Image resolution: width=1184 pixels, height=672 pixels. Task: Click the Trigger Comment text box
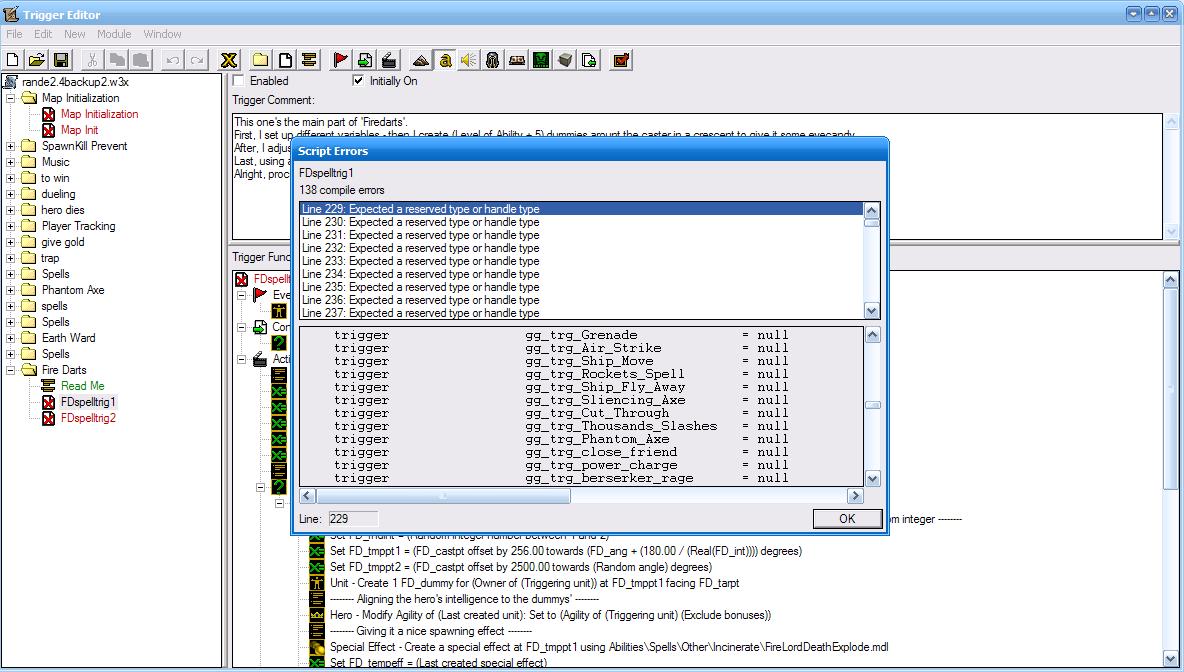pos(697,177)
